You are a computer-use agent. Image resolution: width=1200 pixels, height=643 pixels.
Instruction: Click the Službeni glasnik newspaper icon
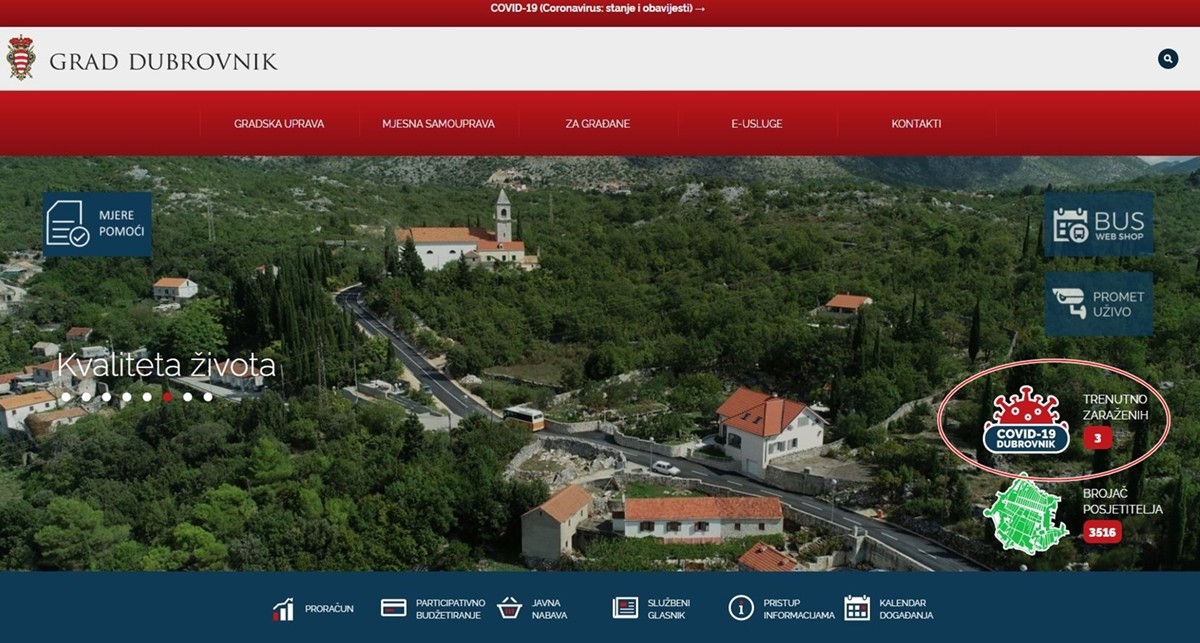(x=625, y=608)
